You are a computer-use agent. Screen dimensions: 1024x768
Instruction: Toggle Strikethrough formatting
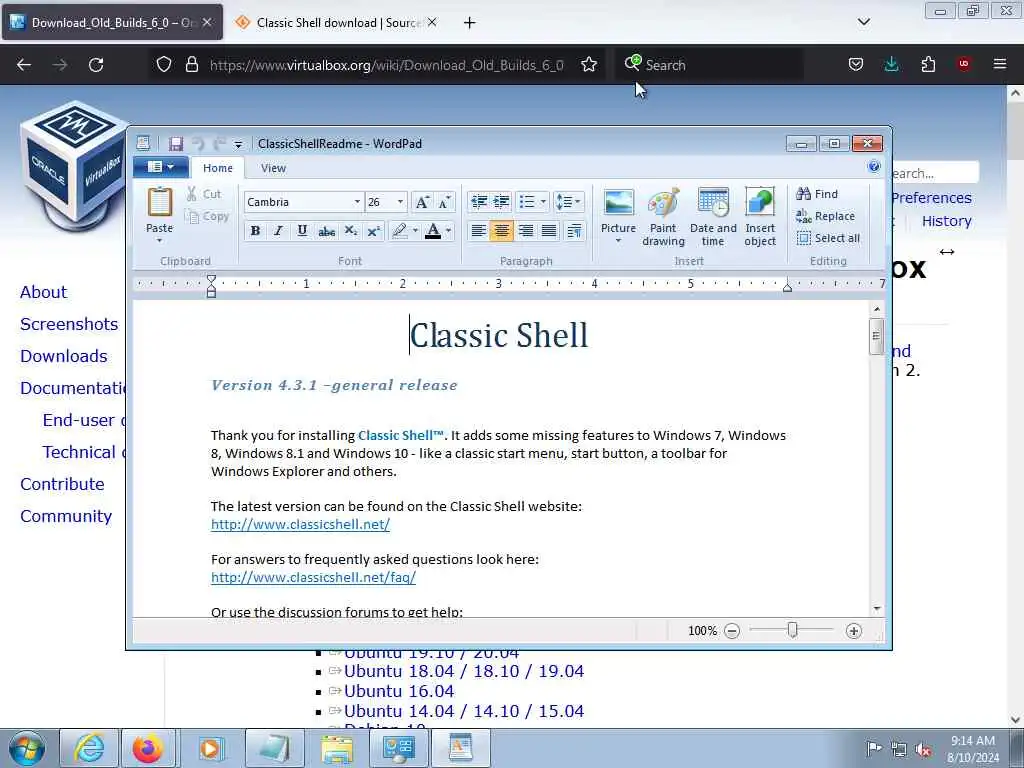point(327,231)
